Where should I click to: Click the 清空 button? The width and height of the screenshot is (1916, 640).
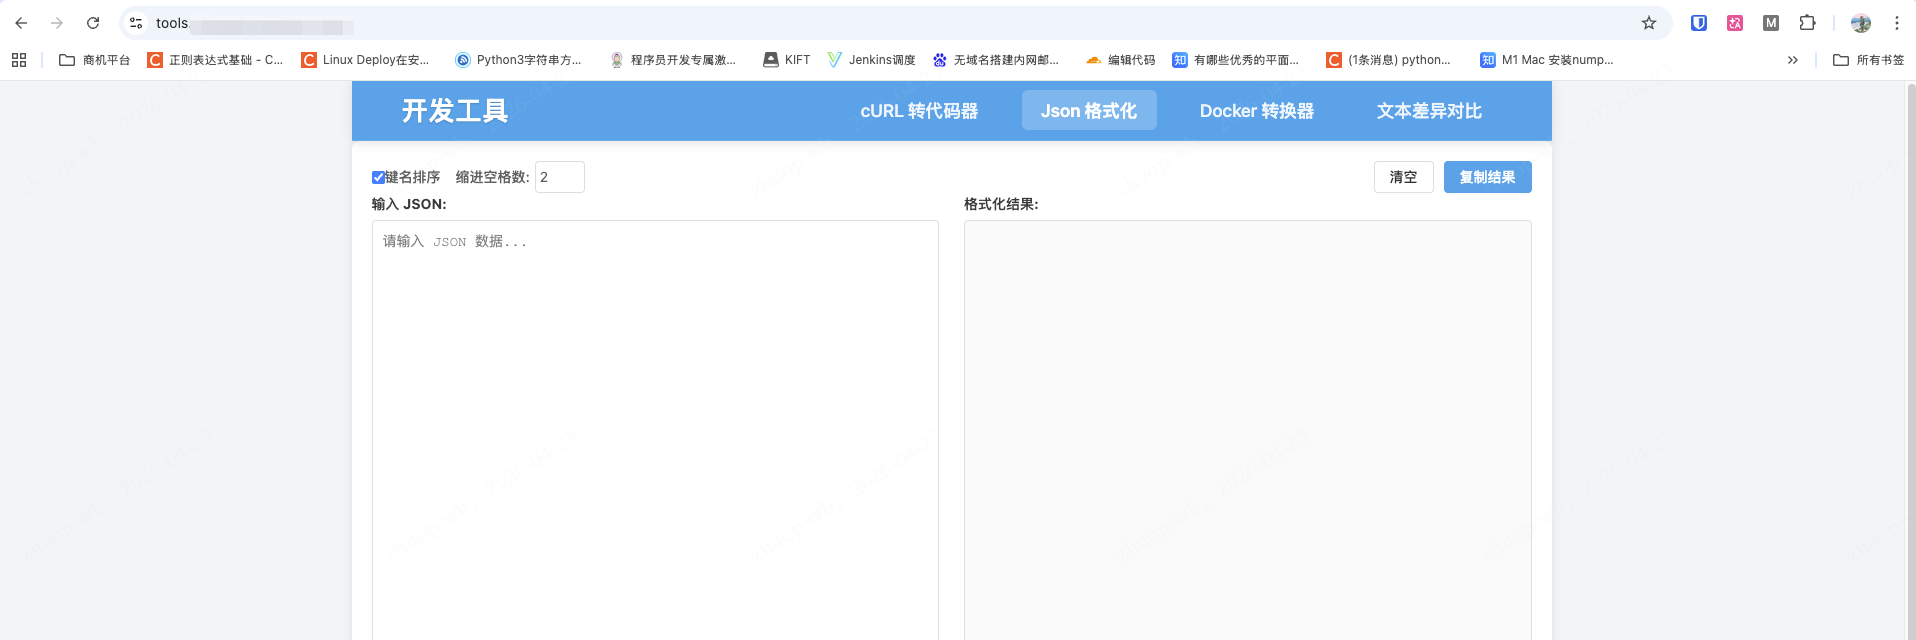pos(1403,177)
